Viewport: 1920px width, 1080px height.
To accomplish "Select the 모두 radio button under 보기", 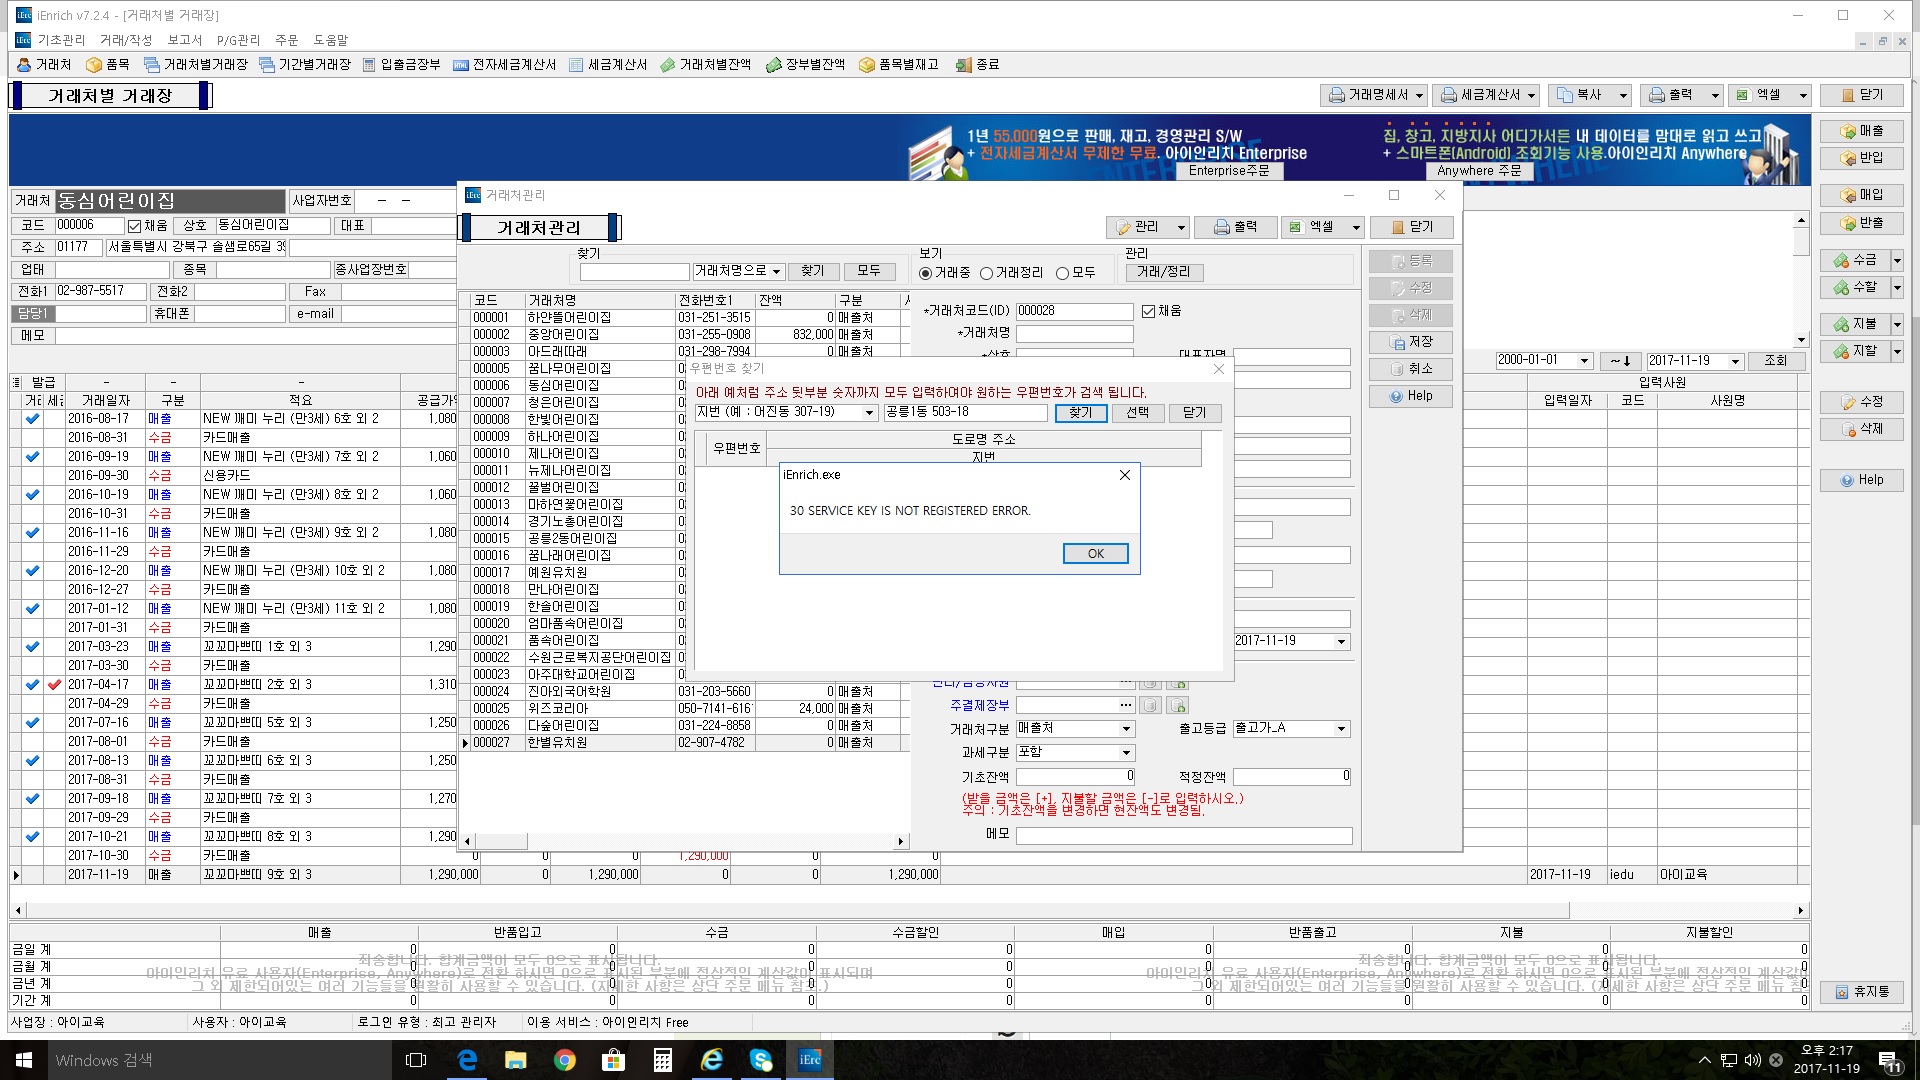I will click(x=1063, y=273).
